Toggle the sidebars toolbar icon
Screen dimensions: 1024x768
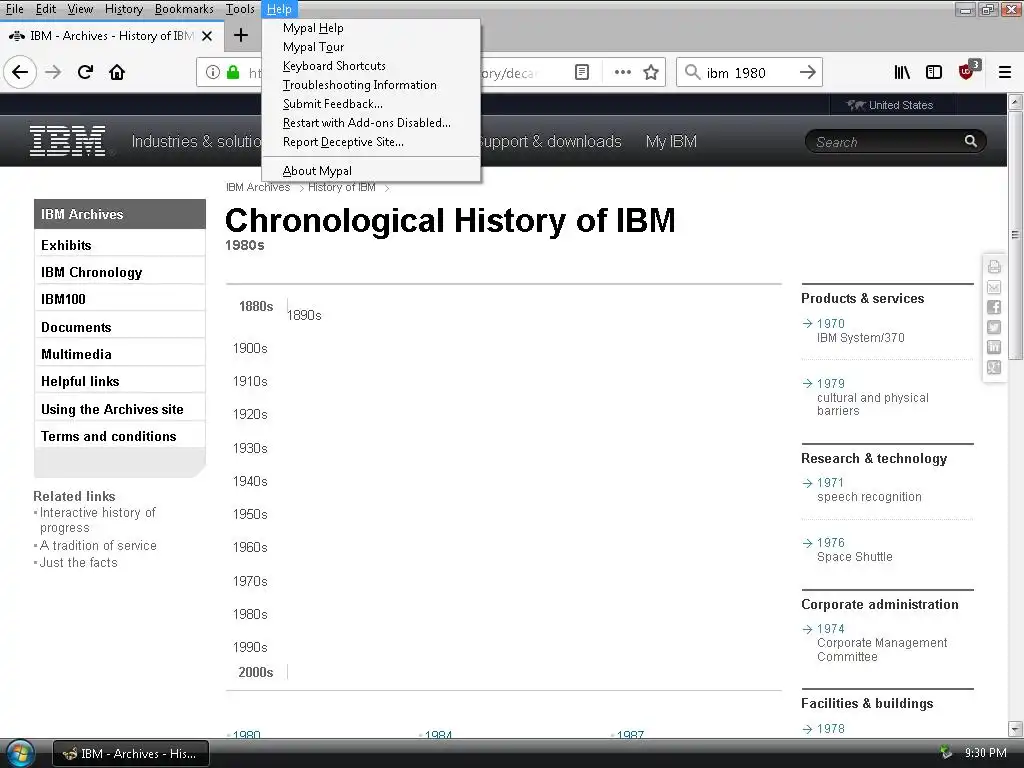point(934,72)
